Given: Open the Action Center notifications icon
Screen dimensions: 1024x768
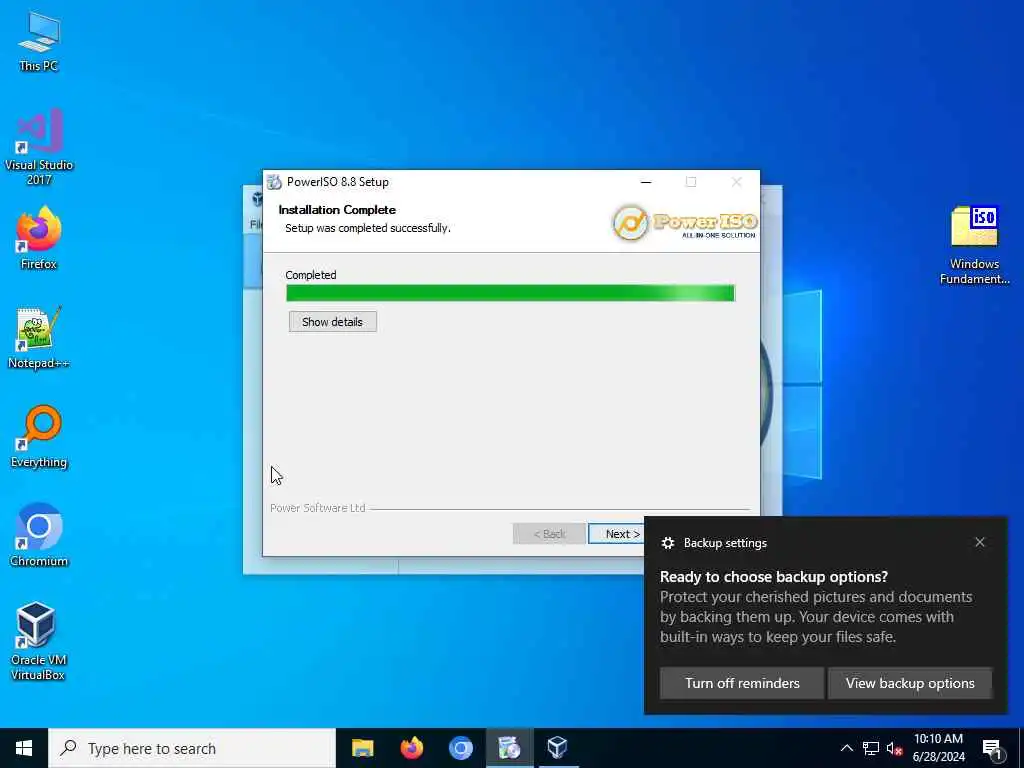Looking at the screenshot, I should click(993, 749).
